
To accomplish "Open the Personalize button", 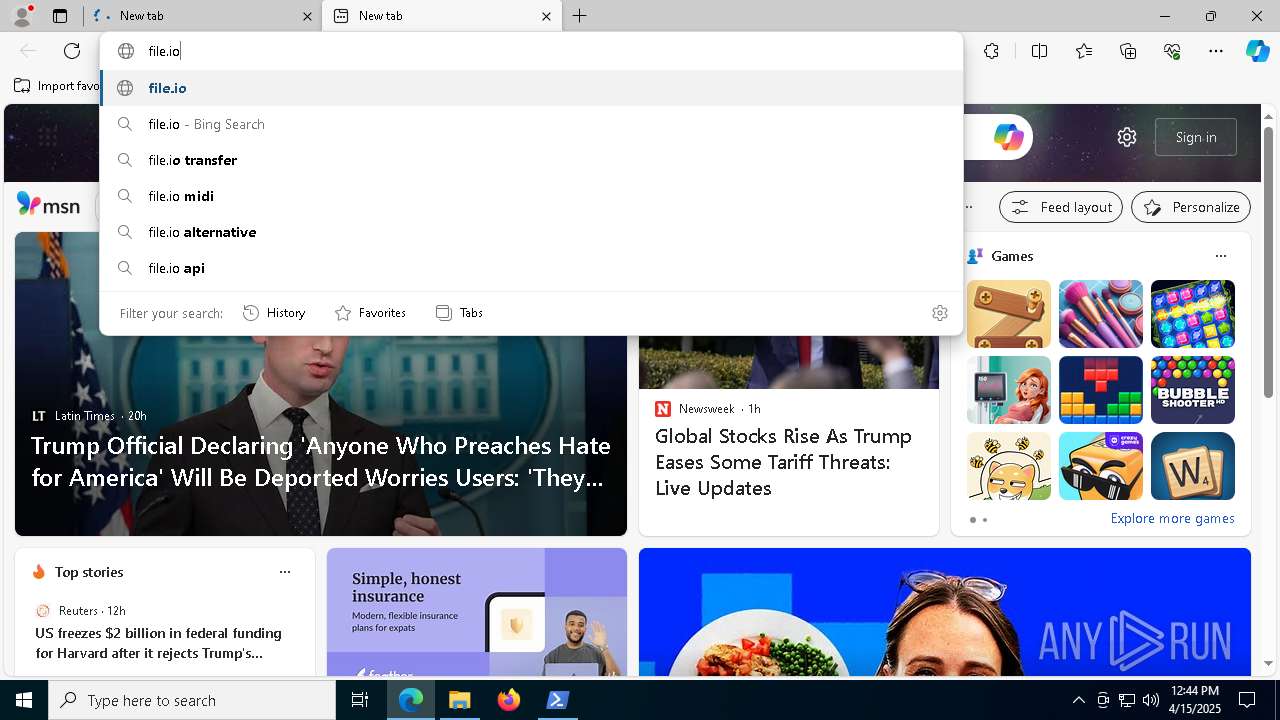I will tap(1191, 207).
